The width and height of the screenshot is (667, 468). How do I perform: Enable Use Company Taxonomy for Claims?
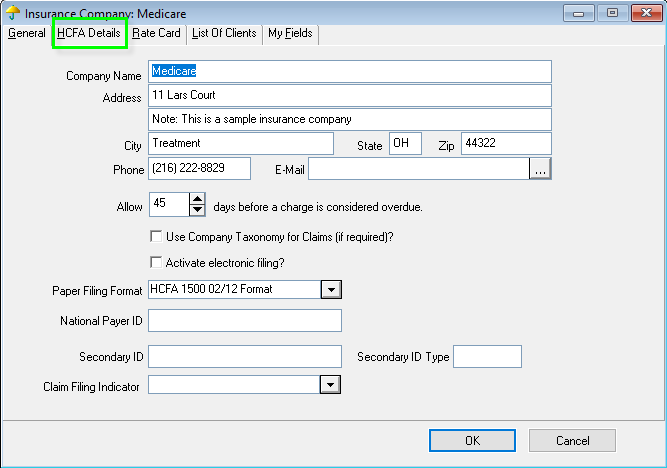pyautogui.click(x=156, y=236)
